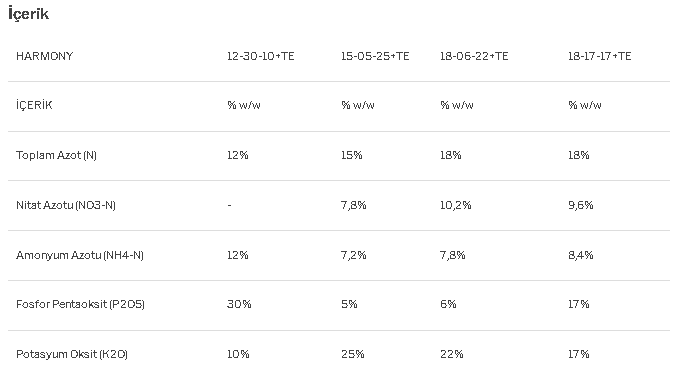678x379 pixels.
Task: Click the 18-17-17+TE column header
Action: click(x=599, y=56)
